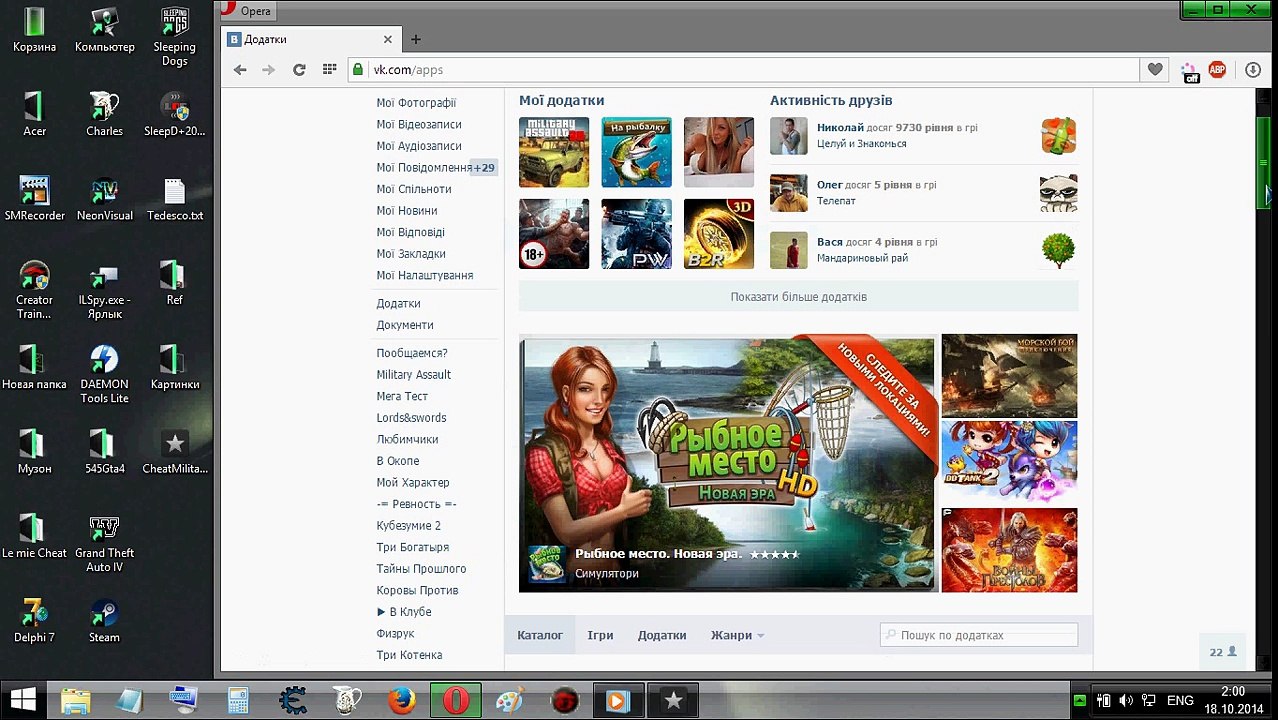Open the Windows Start button

[x=23, y=700]
